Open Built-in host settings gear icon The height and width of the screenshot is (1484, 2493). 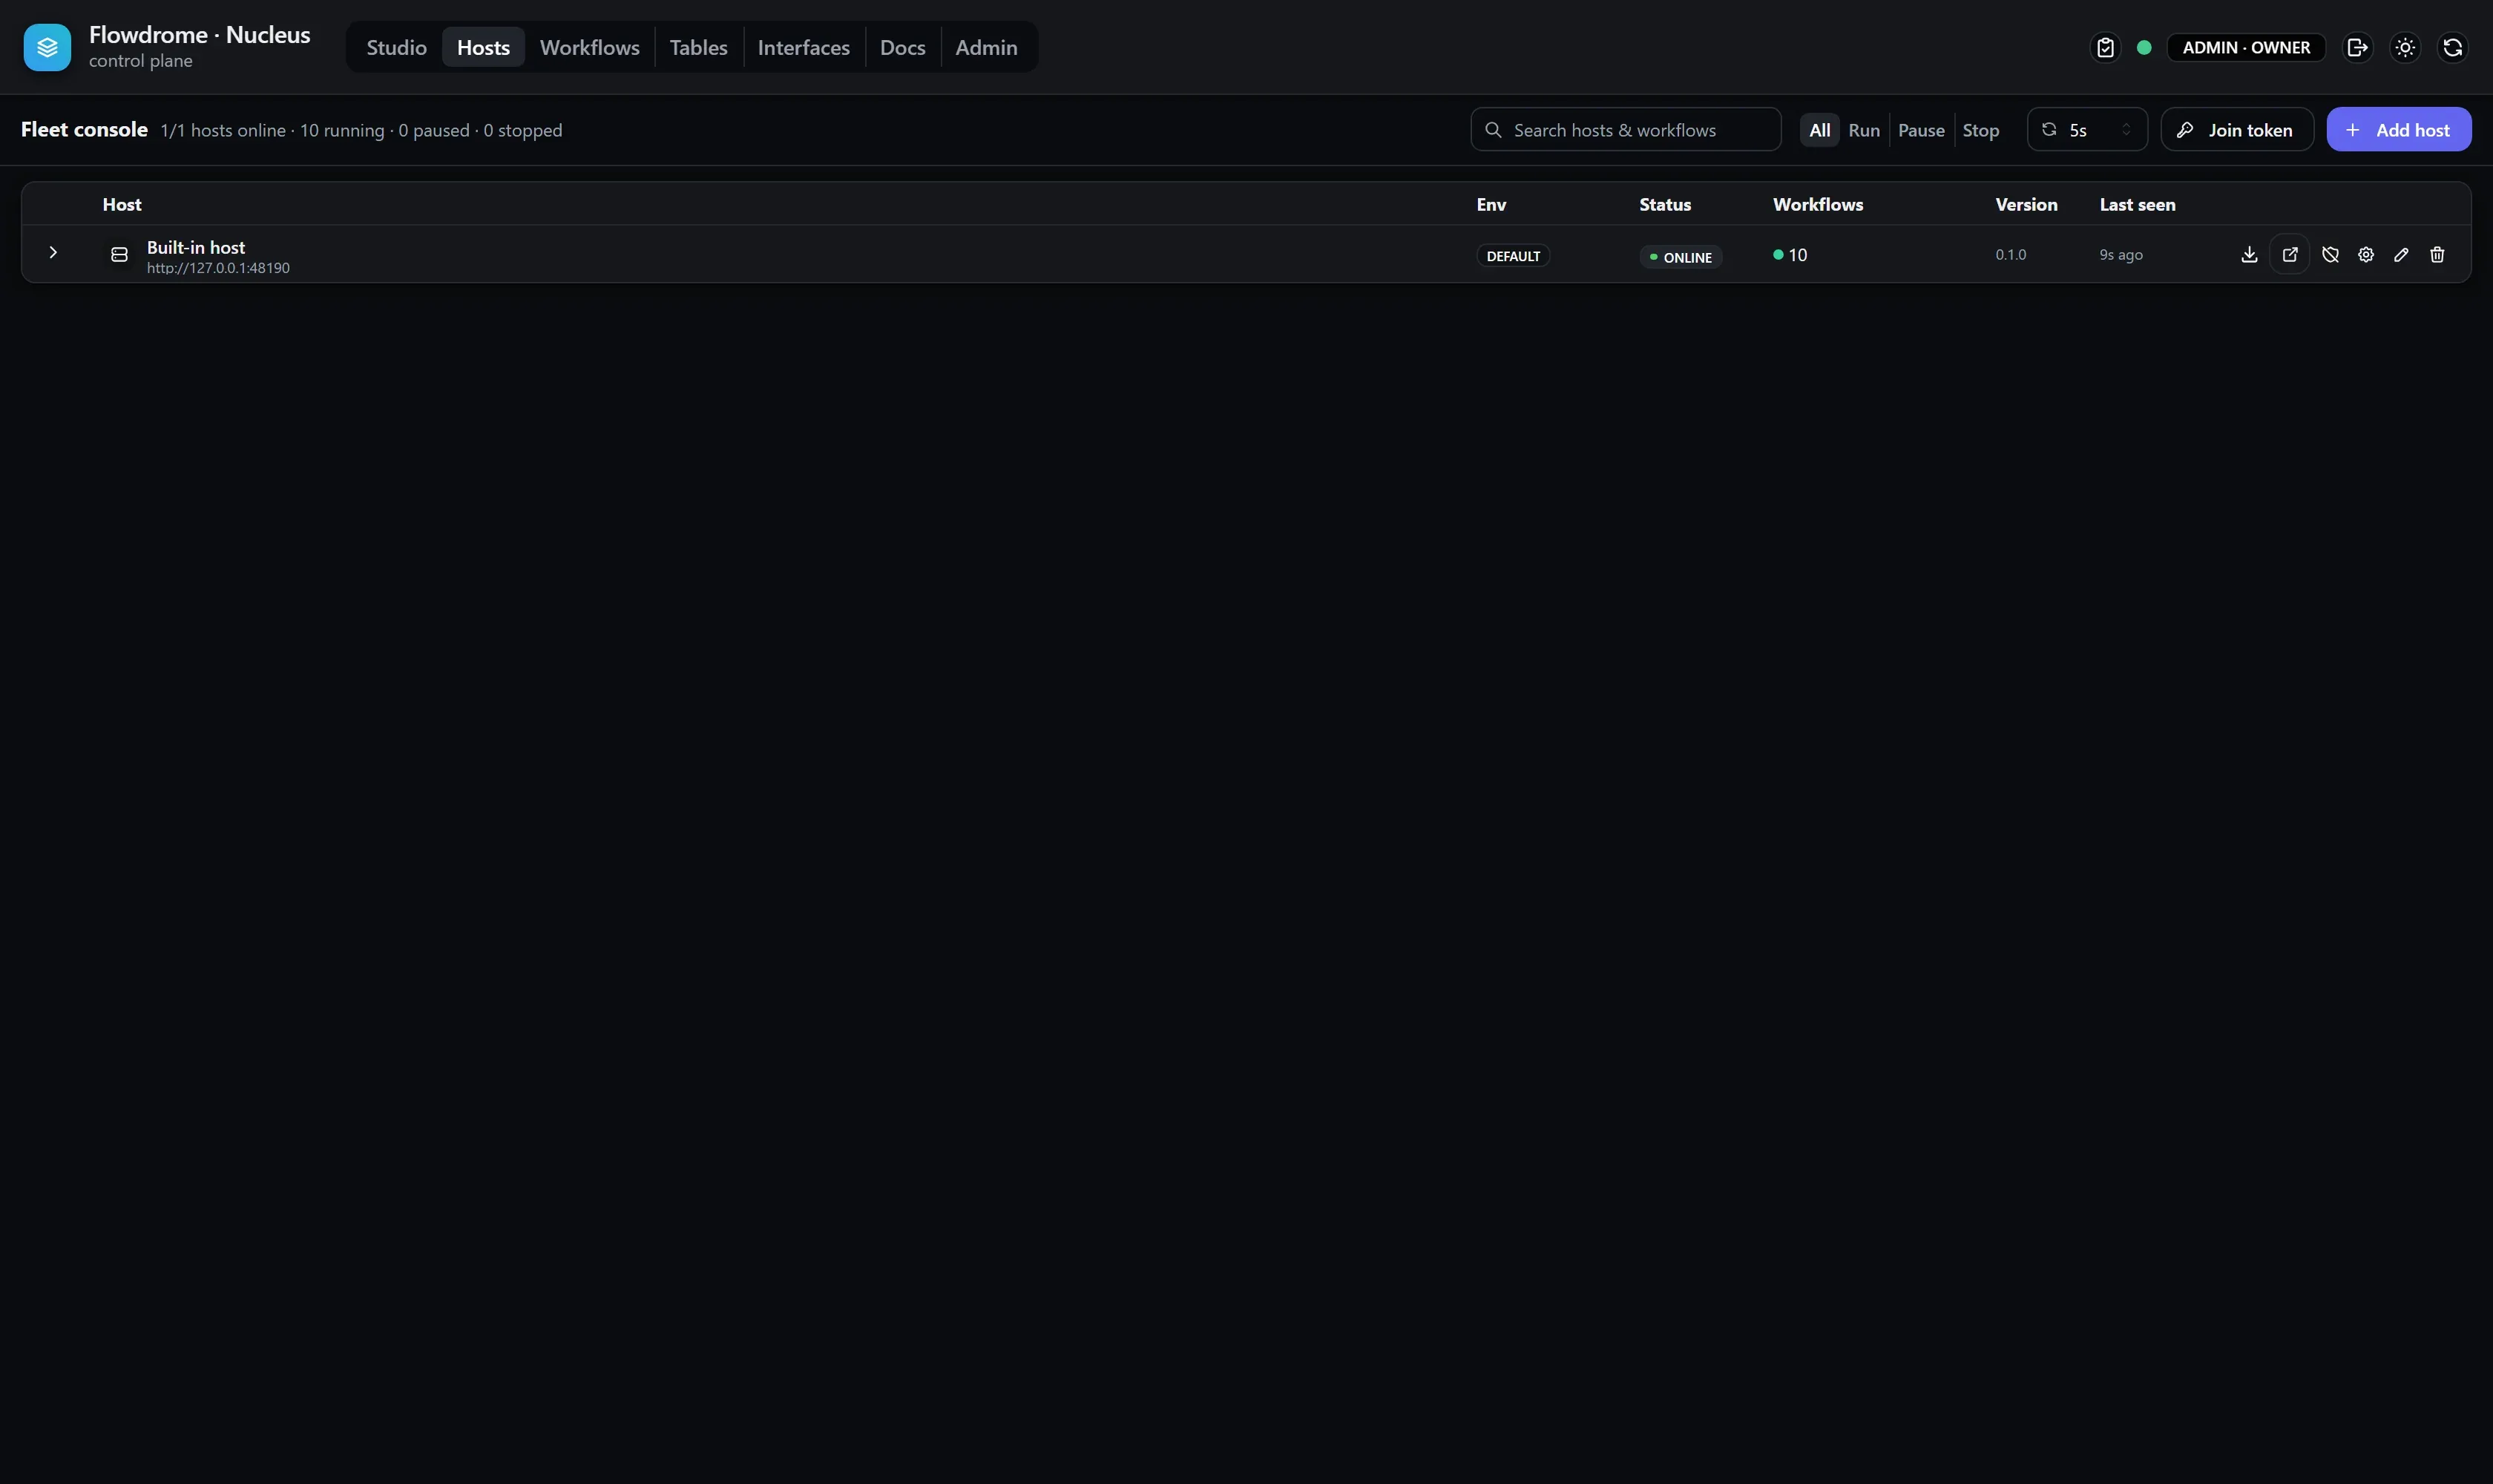tap(2366, 254)
